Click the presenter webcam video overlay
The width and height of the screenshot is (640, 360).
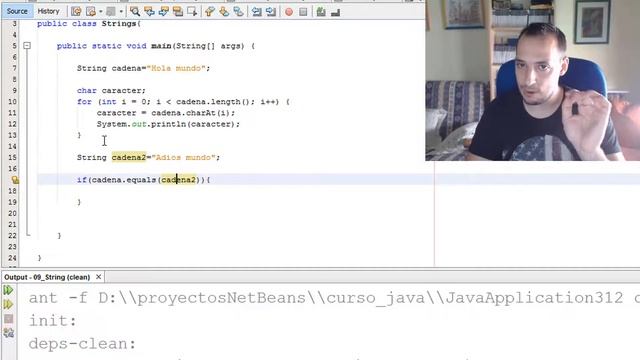(x=532, y=80)
